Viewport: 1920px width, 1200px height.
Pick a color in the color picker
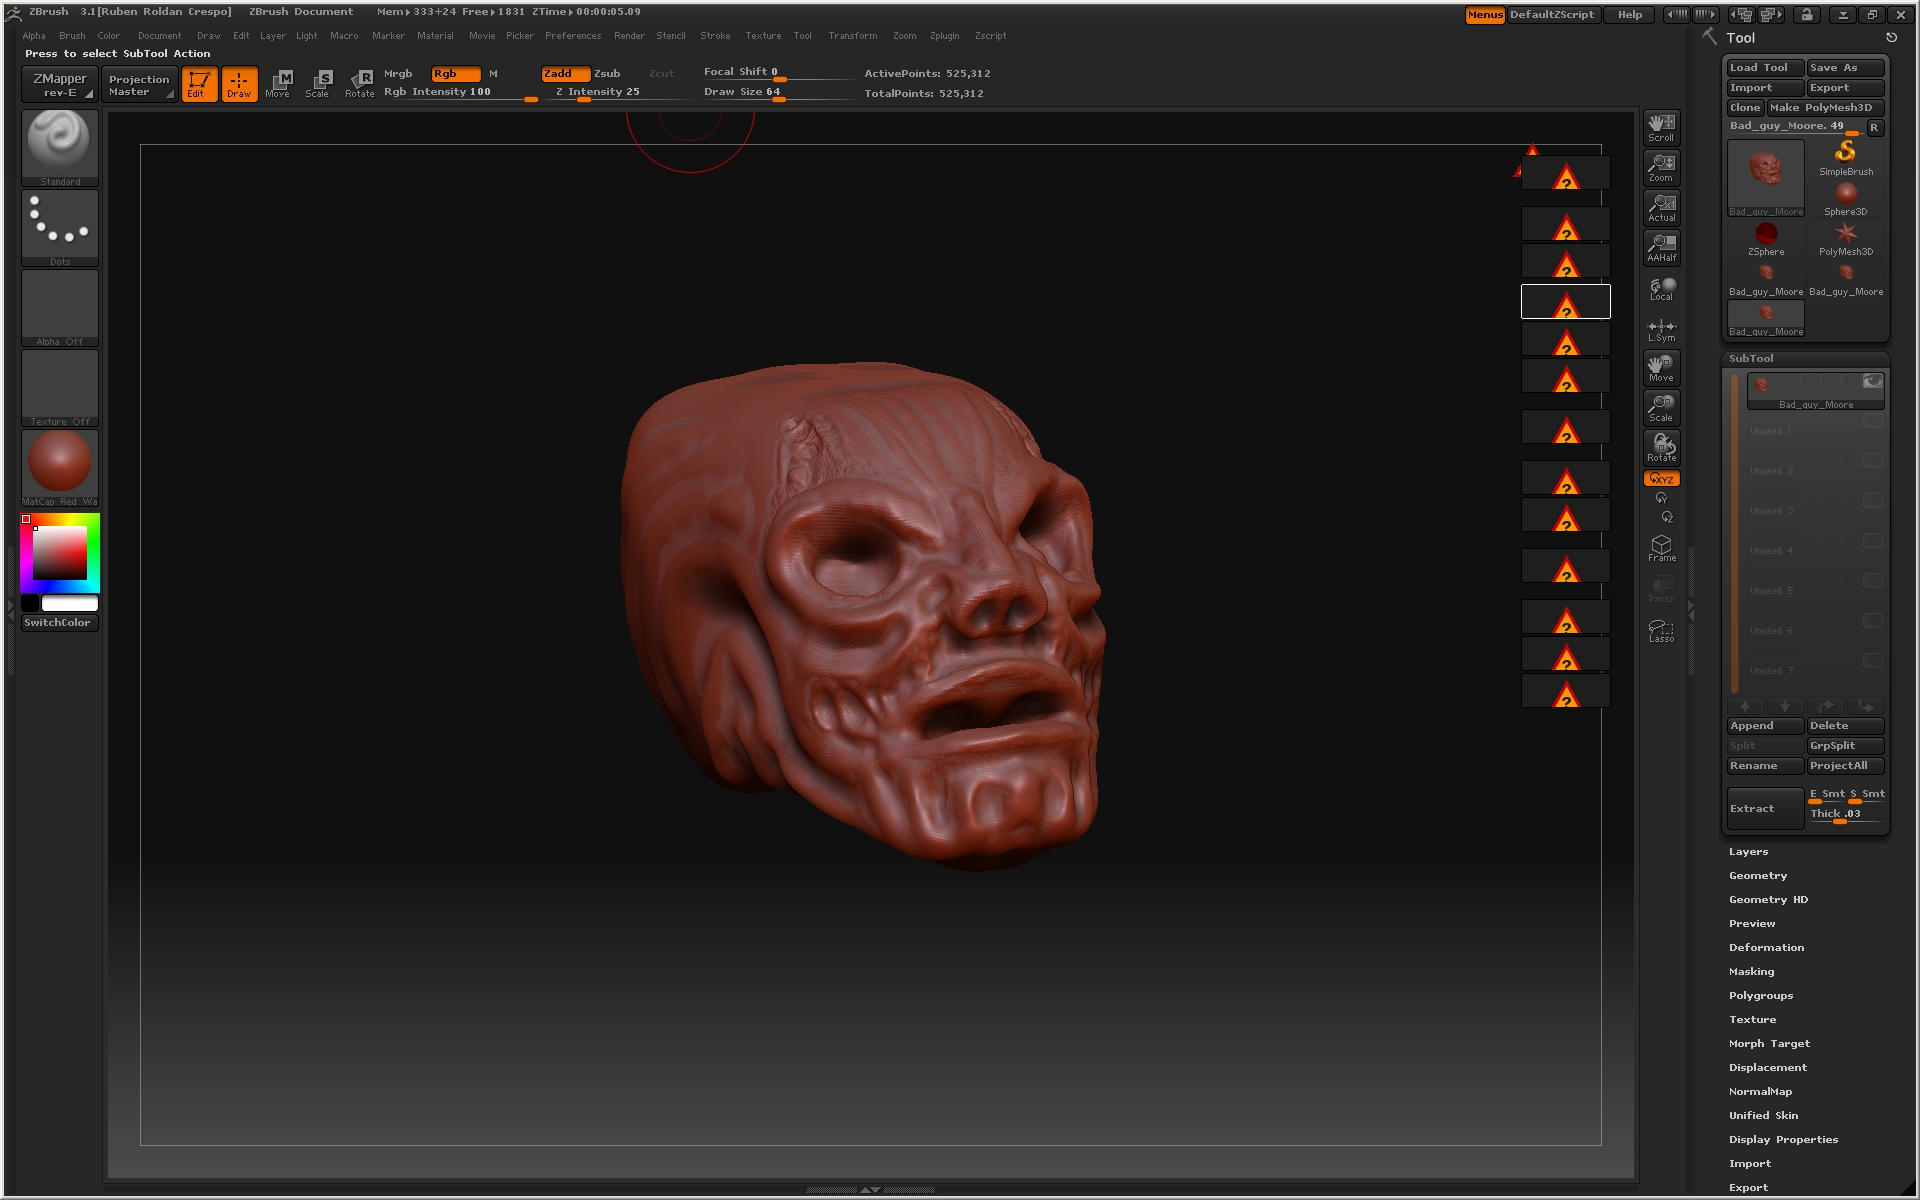[x=60, y=553]
